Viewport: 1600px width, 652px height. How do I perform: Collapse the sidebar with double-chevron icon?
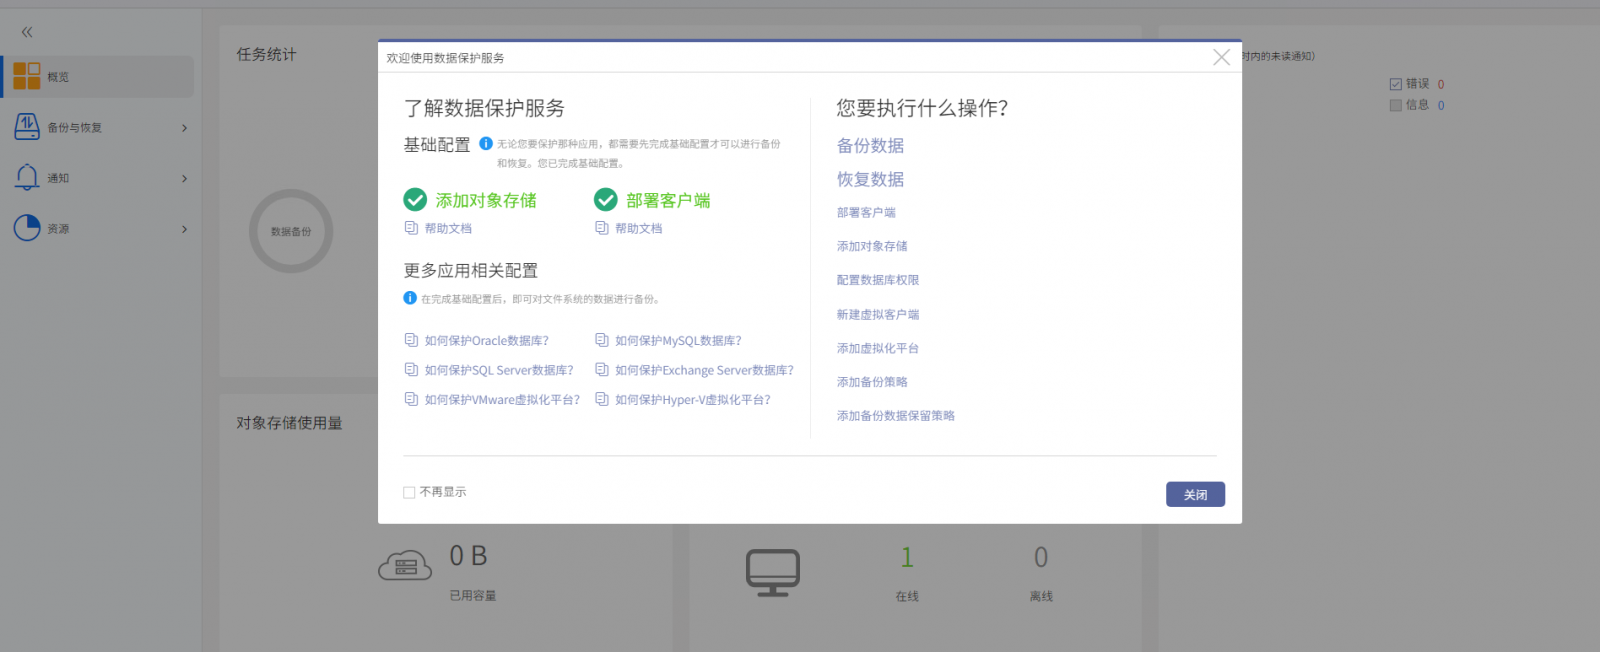coord(27,32)
